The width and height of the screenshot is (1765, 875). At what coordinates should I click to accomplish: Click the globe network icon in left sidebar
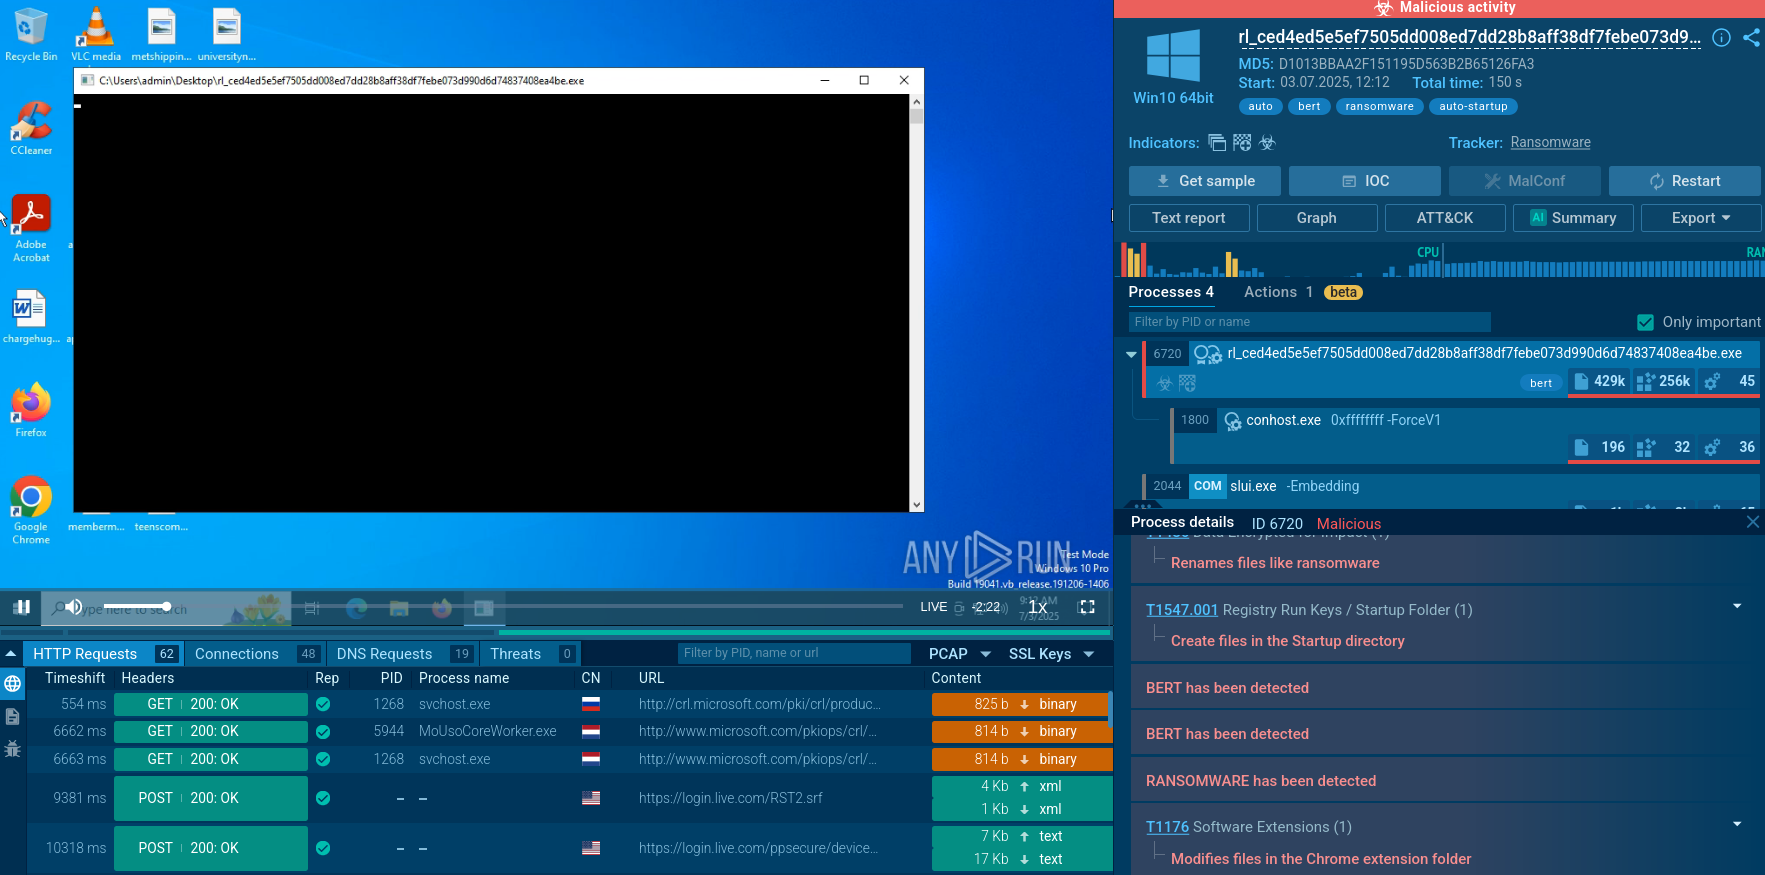pos(13,684)
